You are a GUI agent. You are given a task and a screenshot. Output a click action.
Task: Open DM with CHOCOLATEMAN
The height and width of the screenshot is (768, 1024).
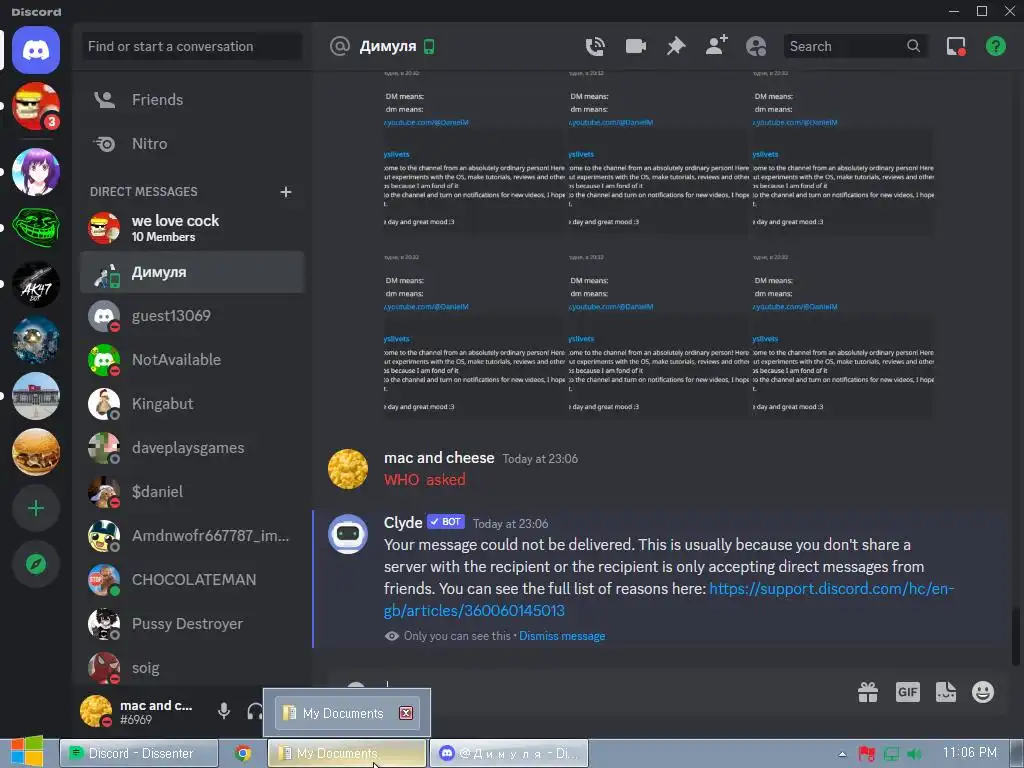(x=192, y=580)
